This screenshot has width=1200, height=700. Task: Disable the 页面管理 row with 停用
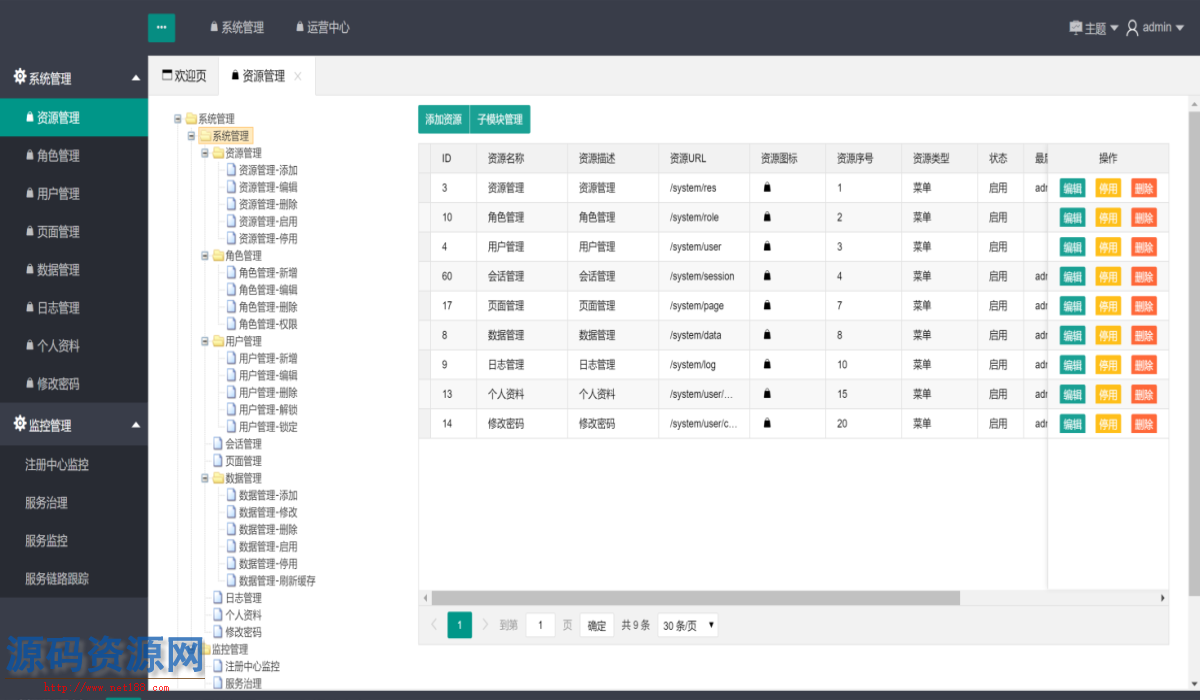1108,306
